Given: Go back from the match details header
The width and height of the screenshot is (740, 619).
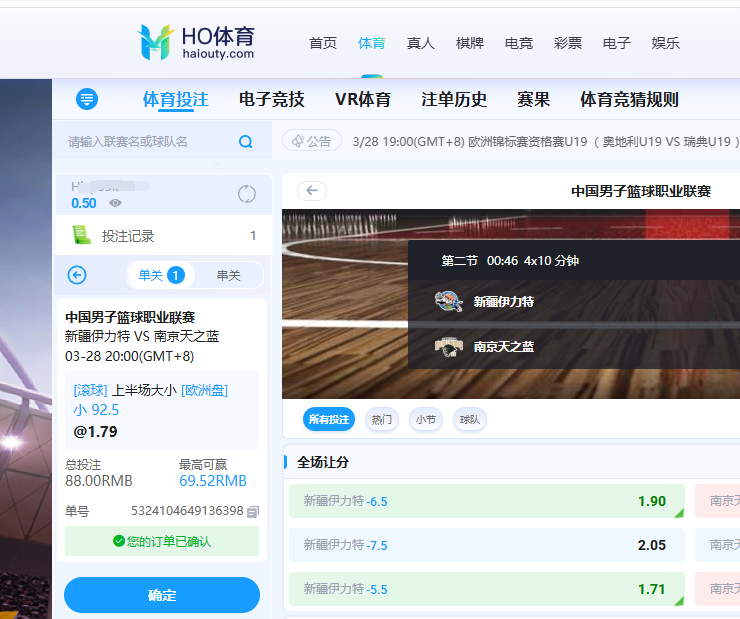Looking at the screenshot, I should [x=312, y=191].
